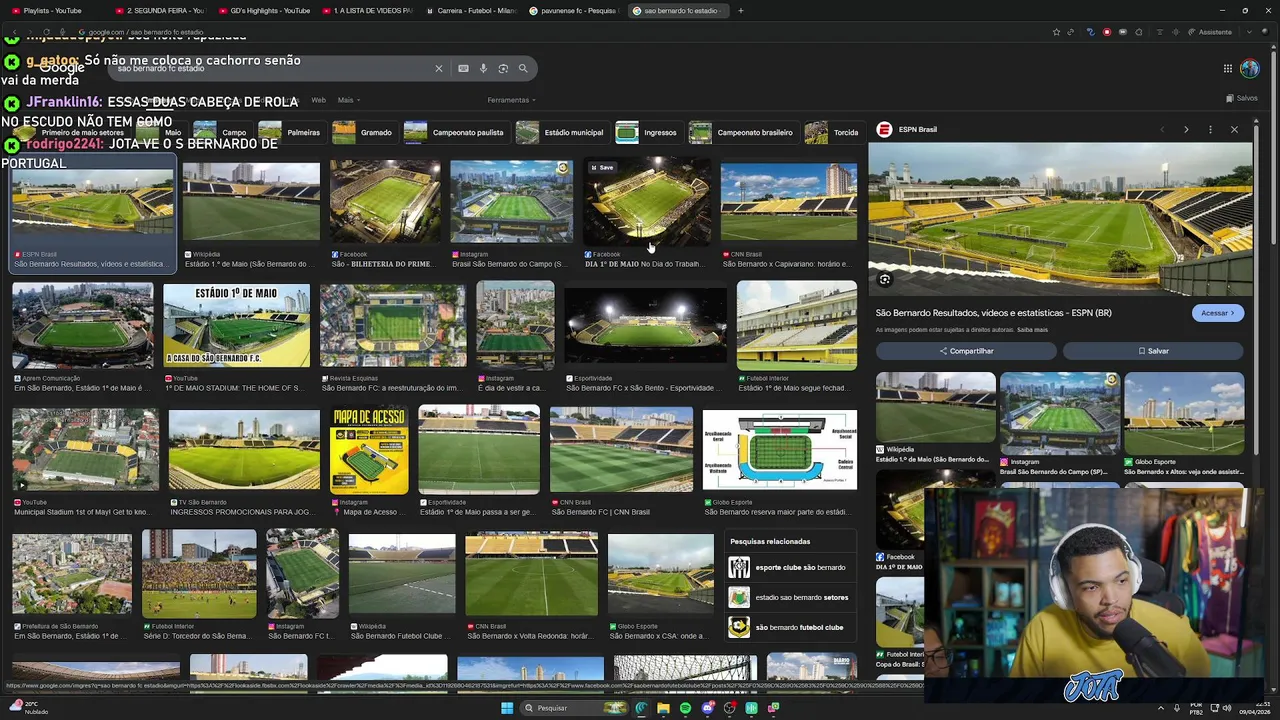Switch to Playlists - YouTube tab

[x=52, y=10]
